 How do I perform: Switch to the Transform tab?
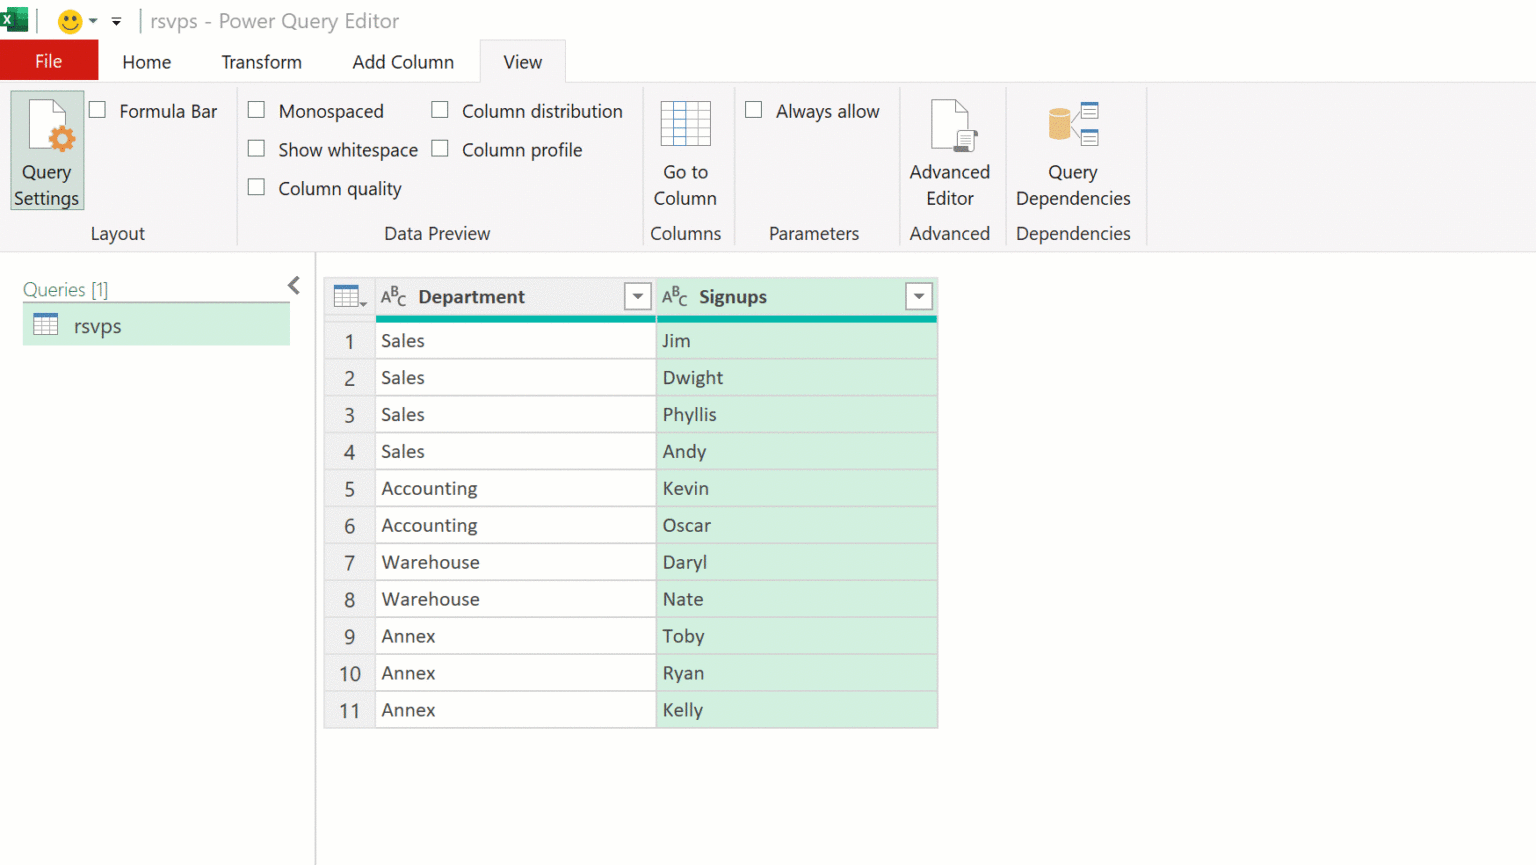261,62
